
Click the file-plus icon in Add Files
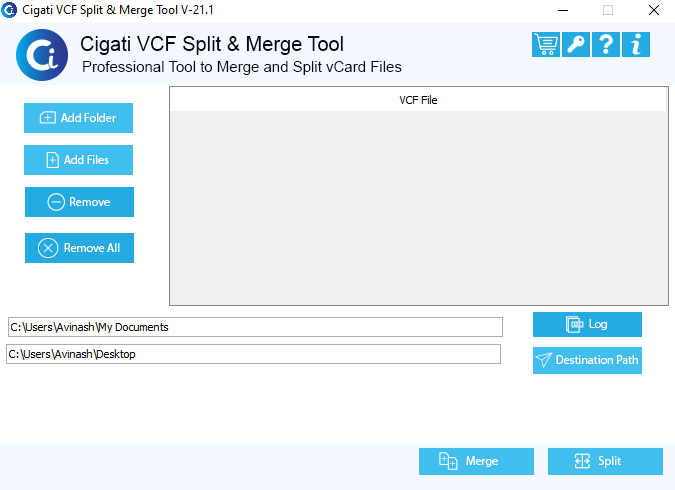[x=53, y=160]
